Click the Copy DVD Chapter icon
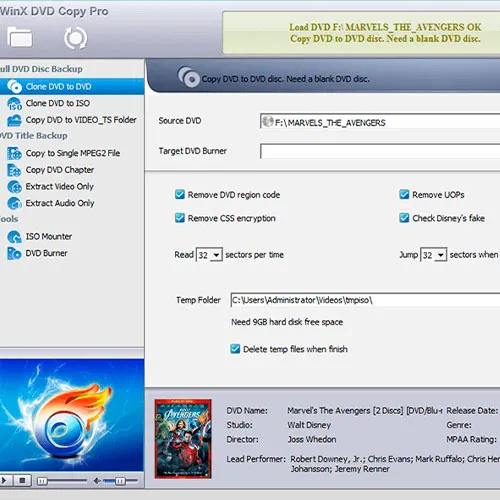The image size is (500, 500). tap(14, 170)
